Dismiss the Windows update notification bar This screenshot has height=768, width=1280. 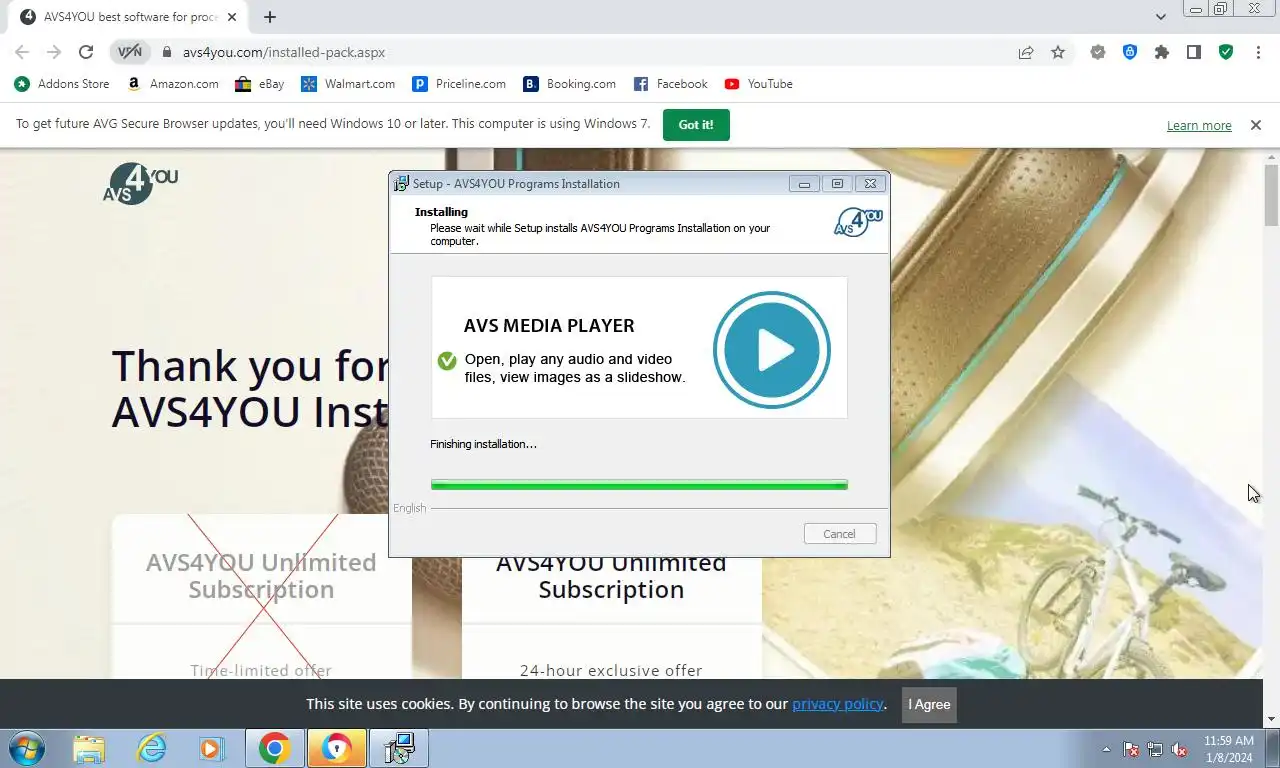(x=1255, y=125)
